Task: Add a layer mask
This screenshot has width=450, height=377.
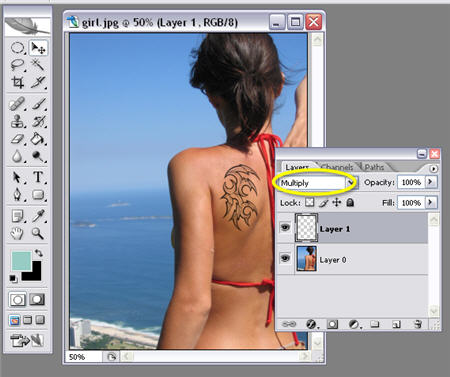Action: pos(332,324)
